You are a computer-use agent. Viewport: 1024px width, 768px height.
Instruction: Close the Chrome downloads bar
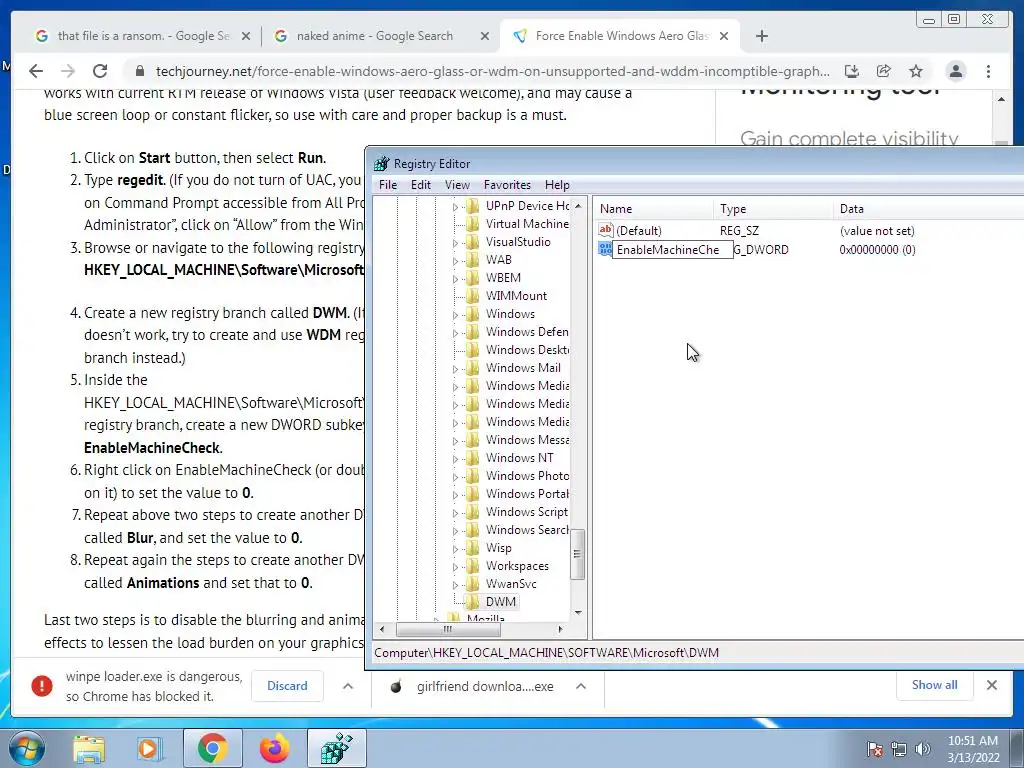pos(991,685)
